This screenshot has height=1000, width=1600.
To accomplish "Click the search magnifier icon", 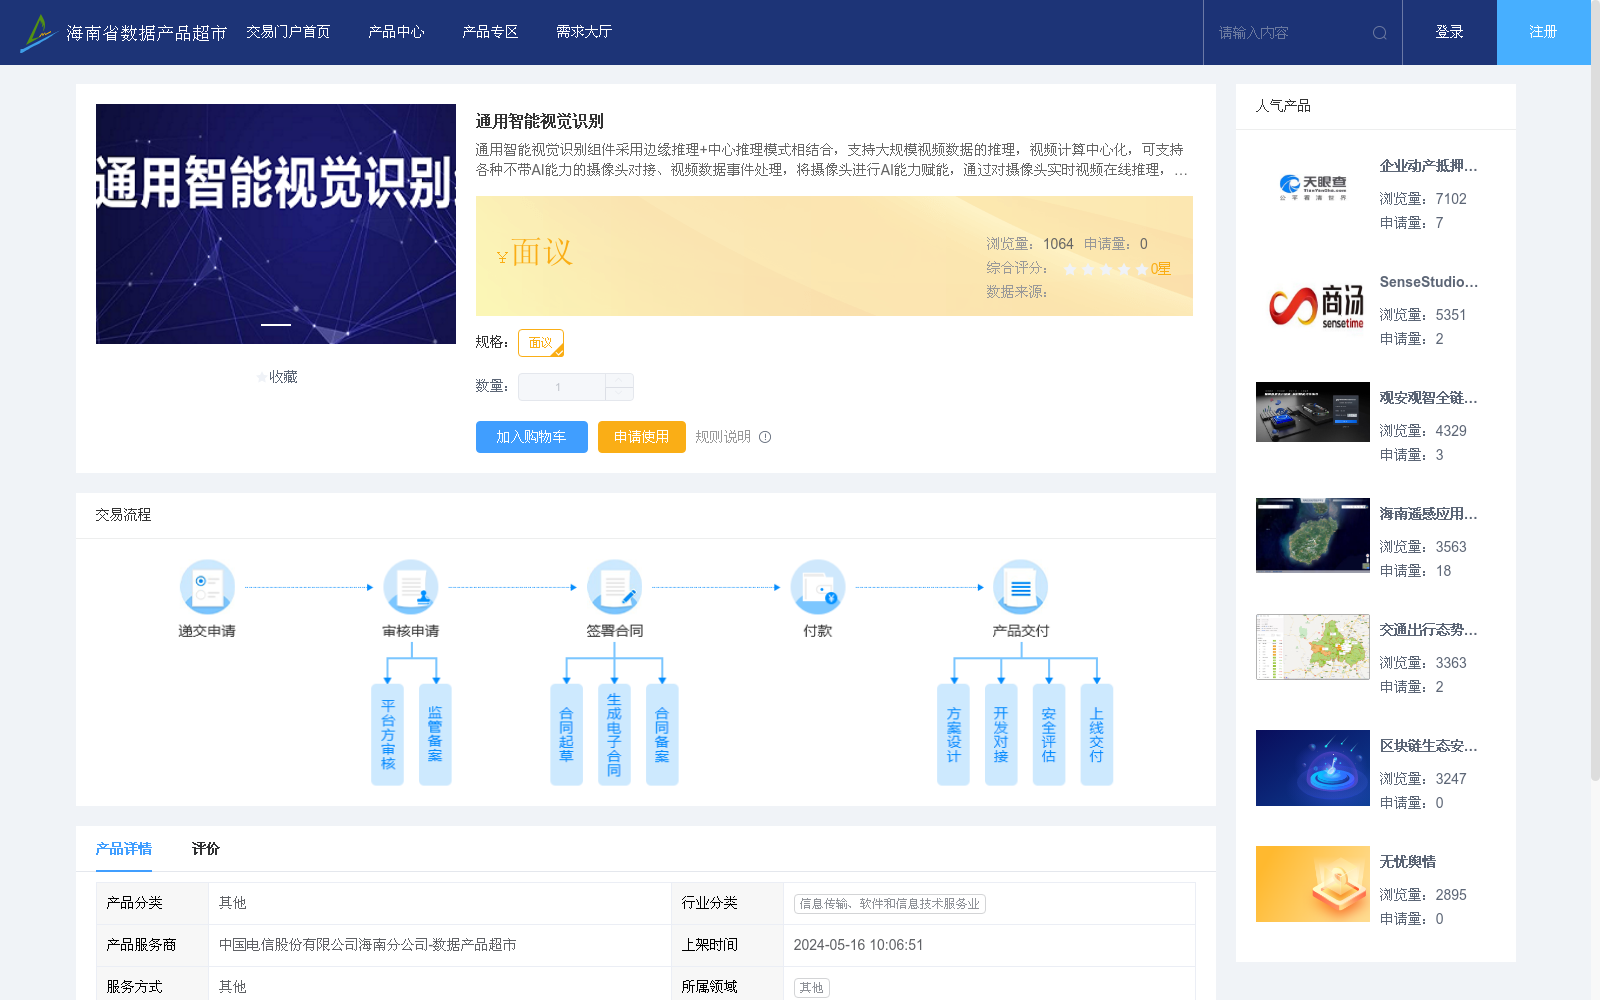I will click(1379, 33).
